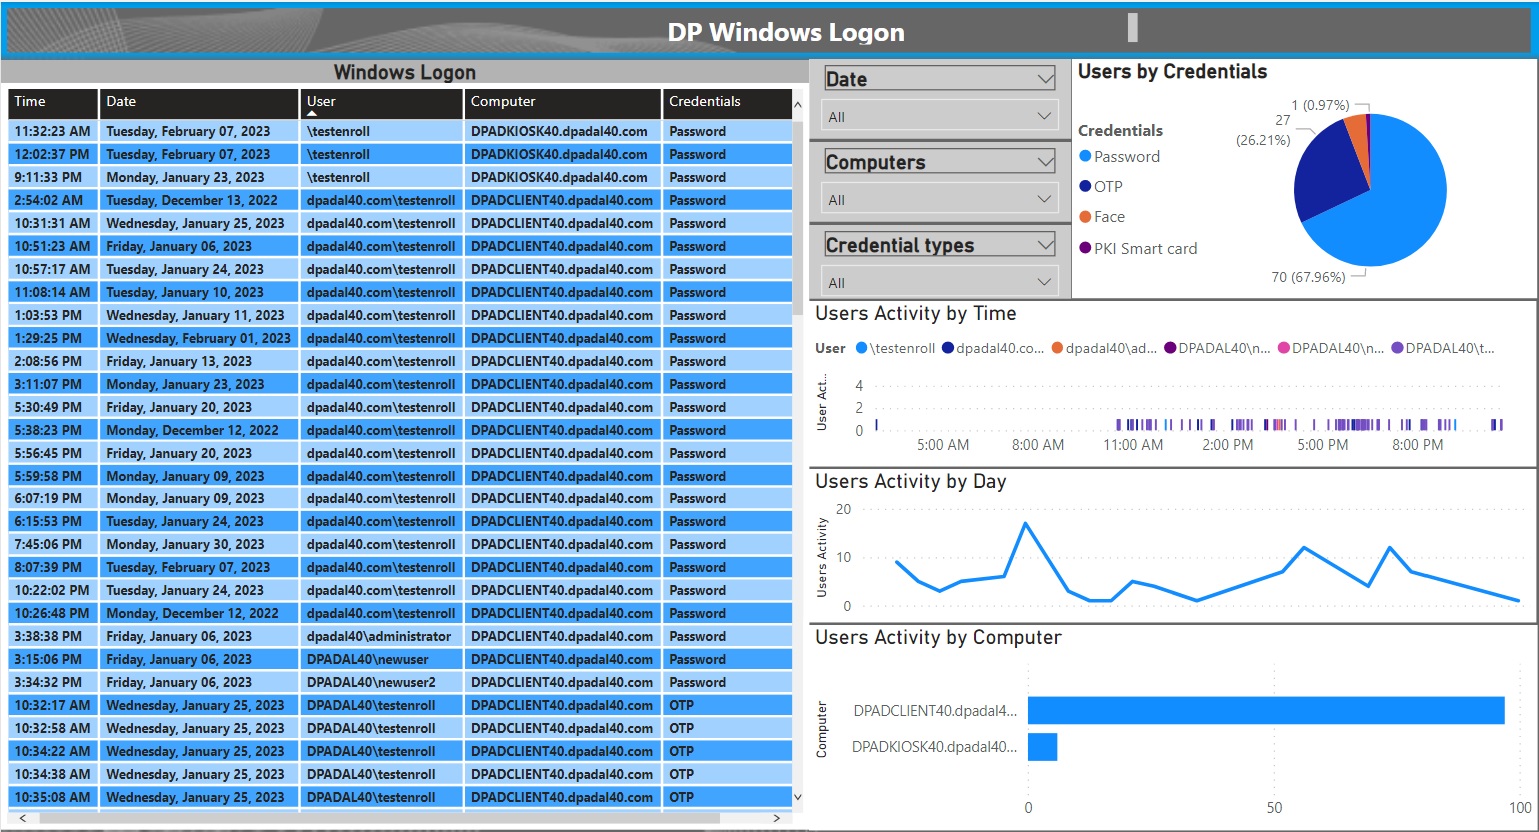
Task: Expand the All dropdown under Computers
Action: pyautogui.click(x=939, y=200)
